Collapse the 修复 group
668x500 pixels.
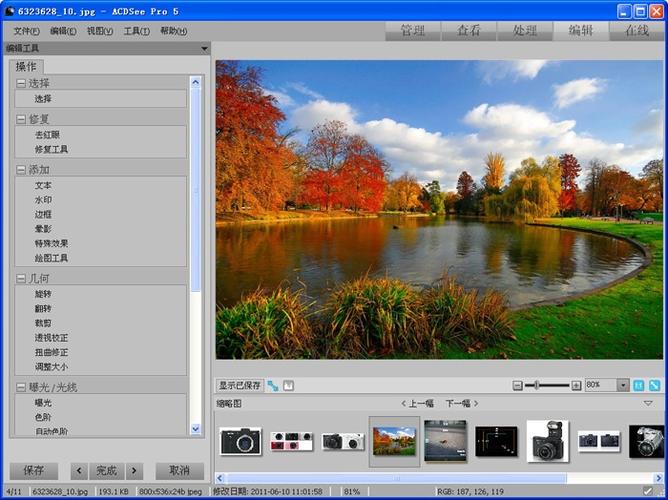(21, 119)
